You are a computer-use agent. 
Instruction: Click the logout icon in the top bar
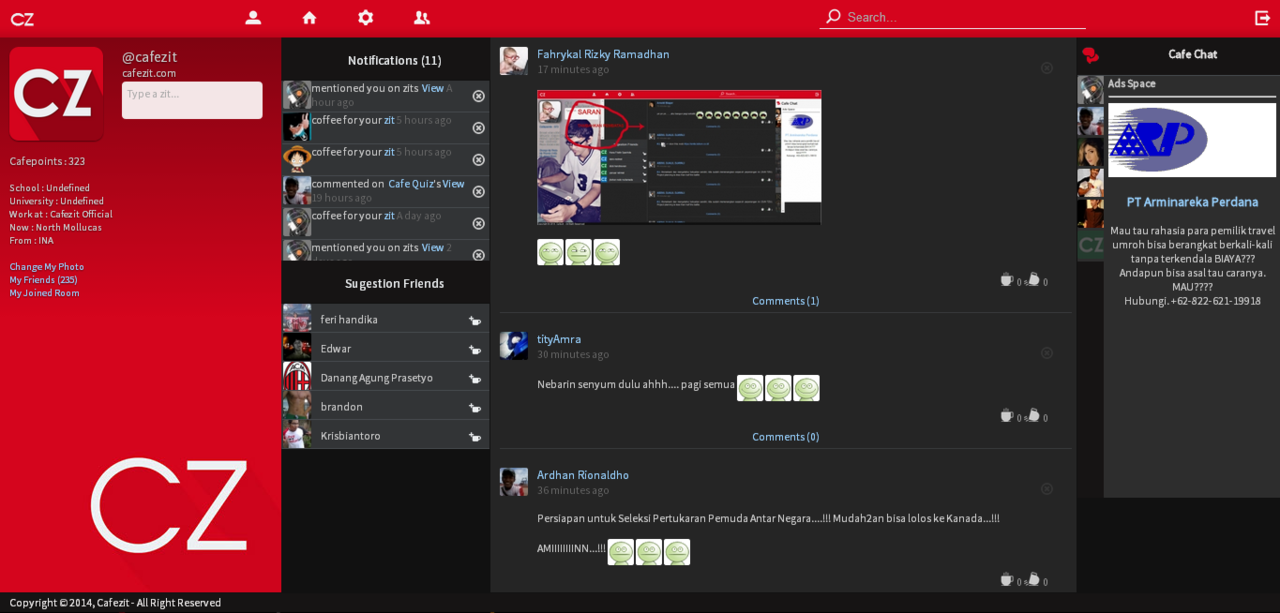tap(1263, 17)
